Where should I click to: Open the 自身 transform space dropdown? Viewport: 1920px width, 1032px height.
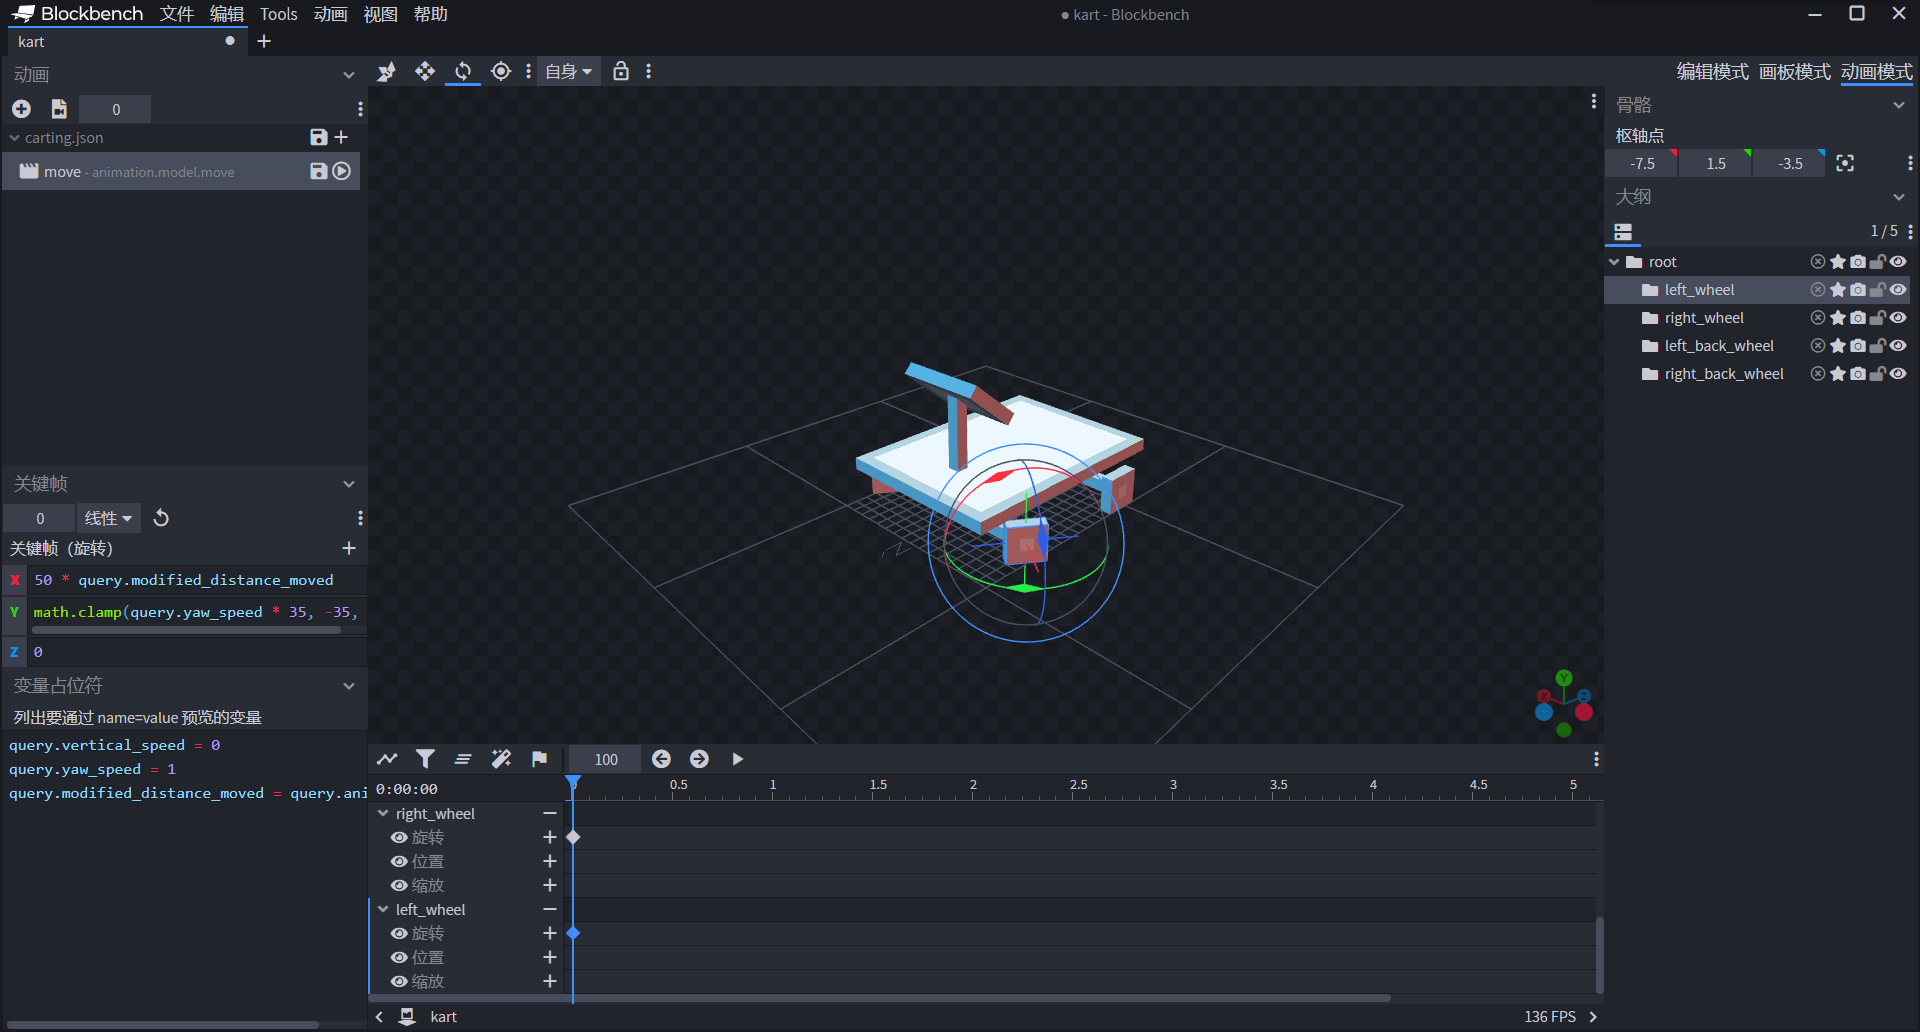pyautogui.click(x=568, y=71)
